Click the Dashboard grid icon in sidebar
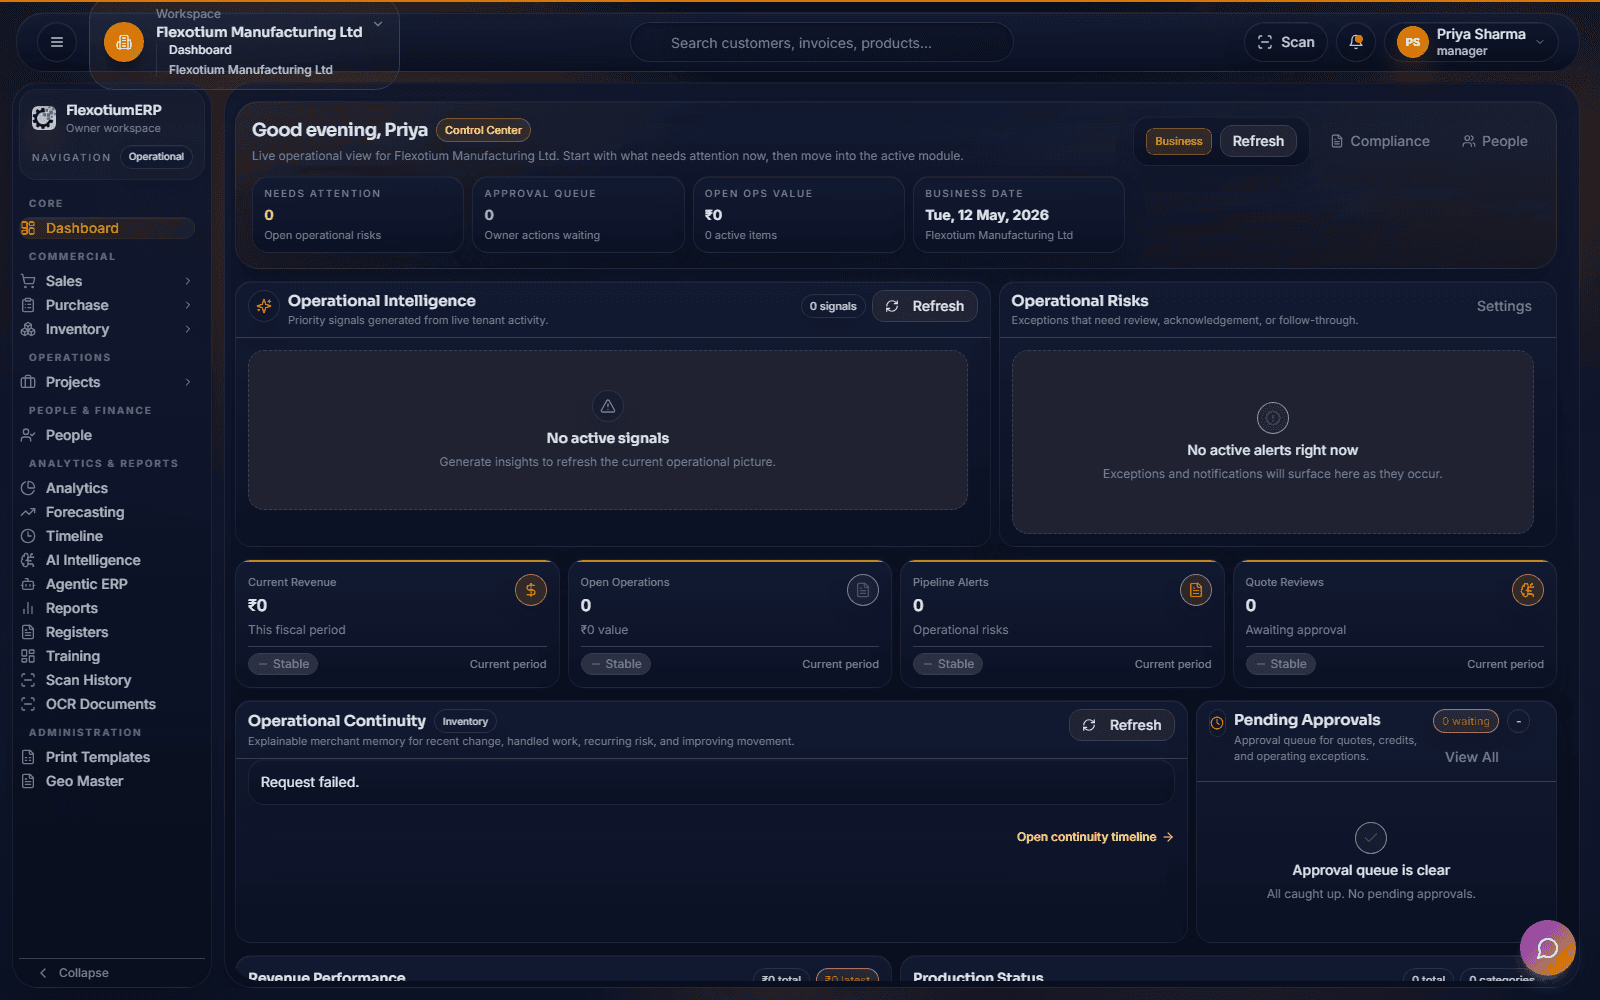The width and height of the screenshot is (1600, 1000). (28, 228)
